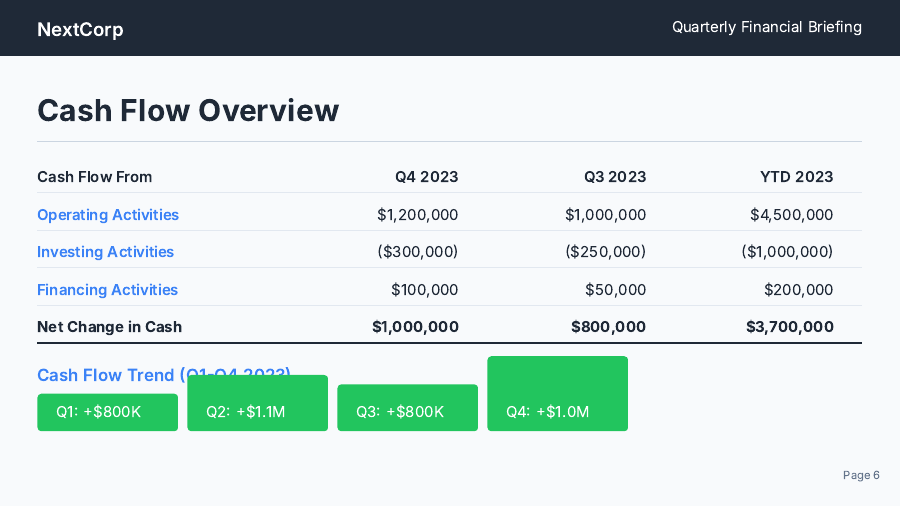Click the Cash Flow Trend heading
Screen dimensions: 900x507
(110, 375)
